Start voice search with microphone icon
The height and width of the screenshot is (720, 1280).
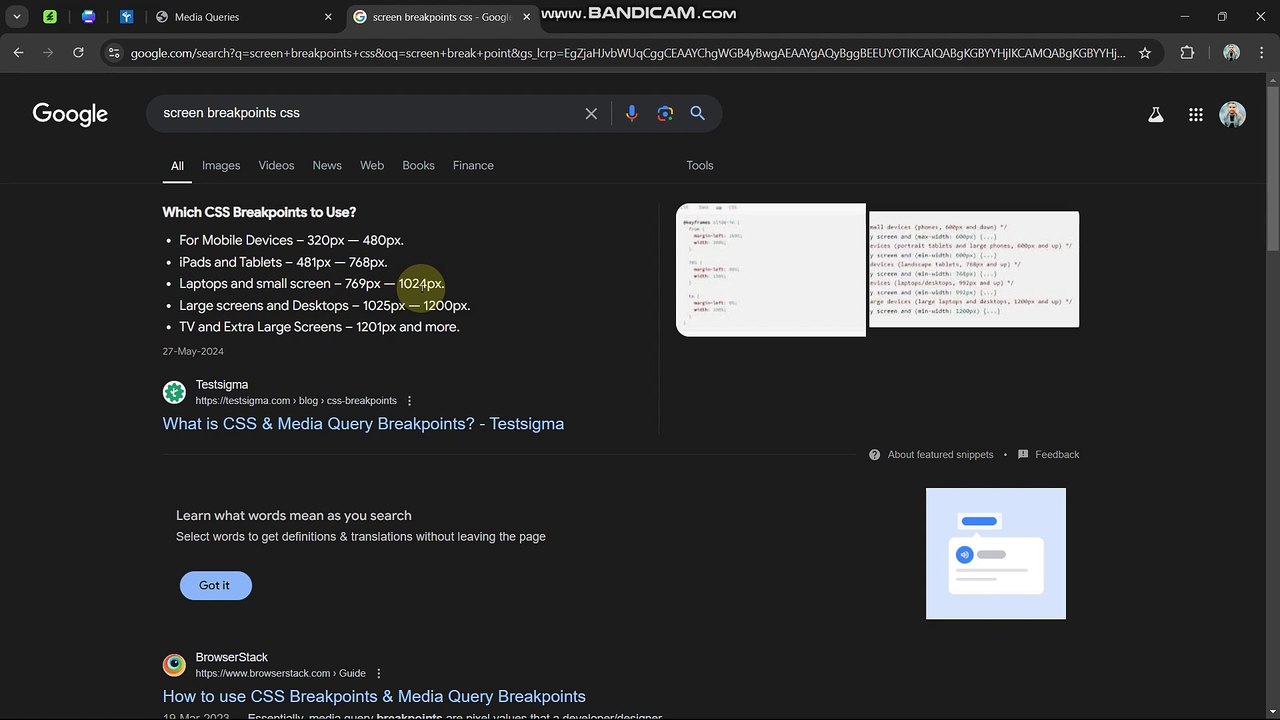(631, 114)
